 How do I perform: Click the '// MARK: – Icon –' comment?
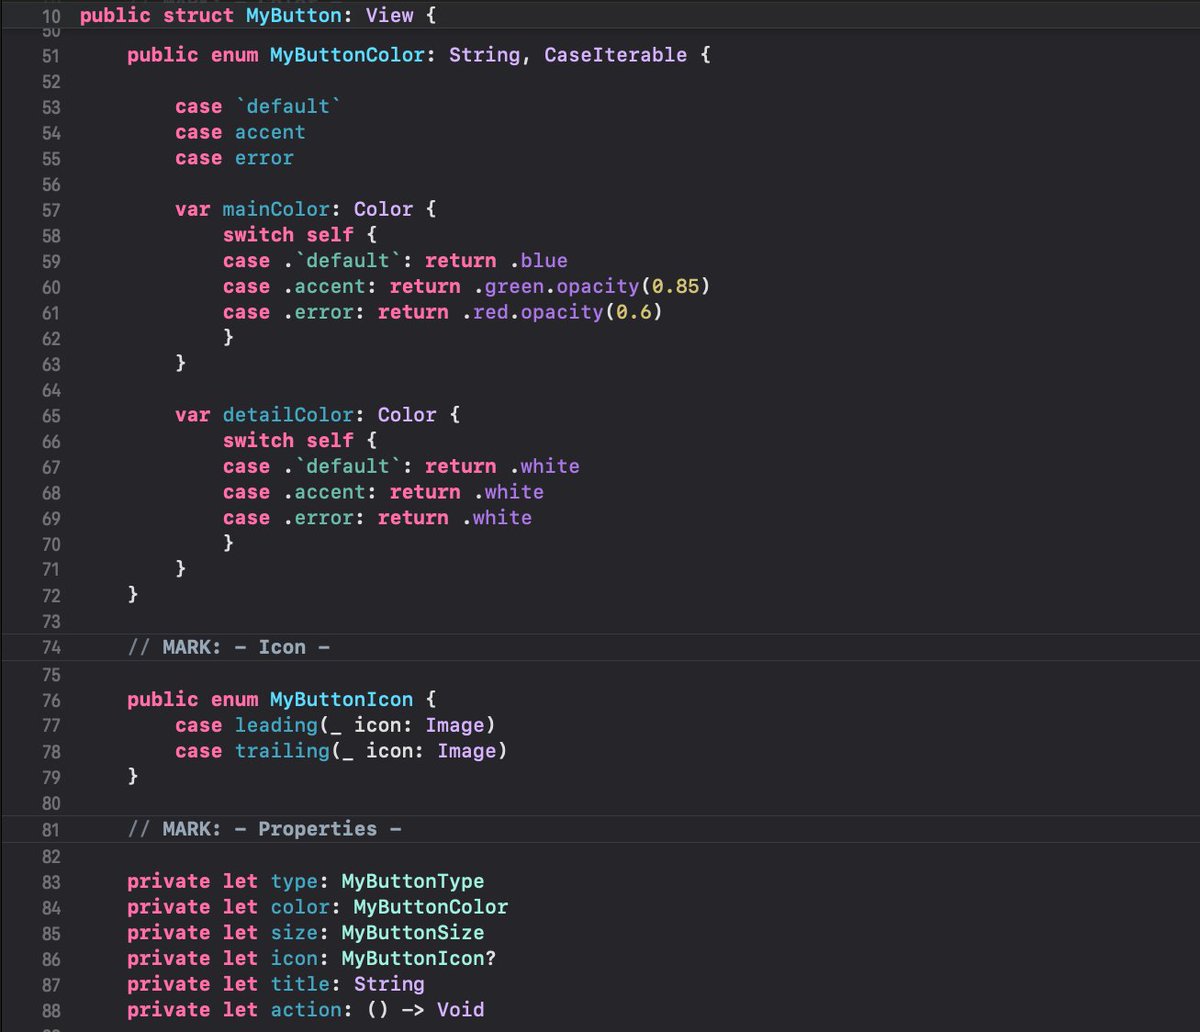tap(228, 647)
